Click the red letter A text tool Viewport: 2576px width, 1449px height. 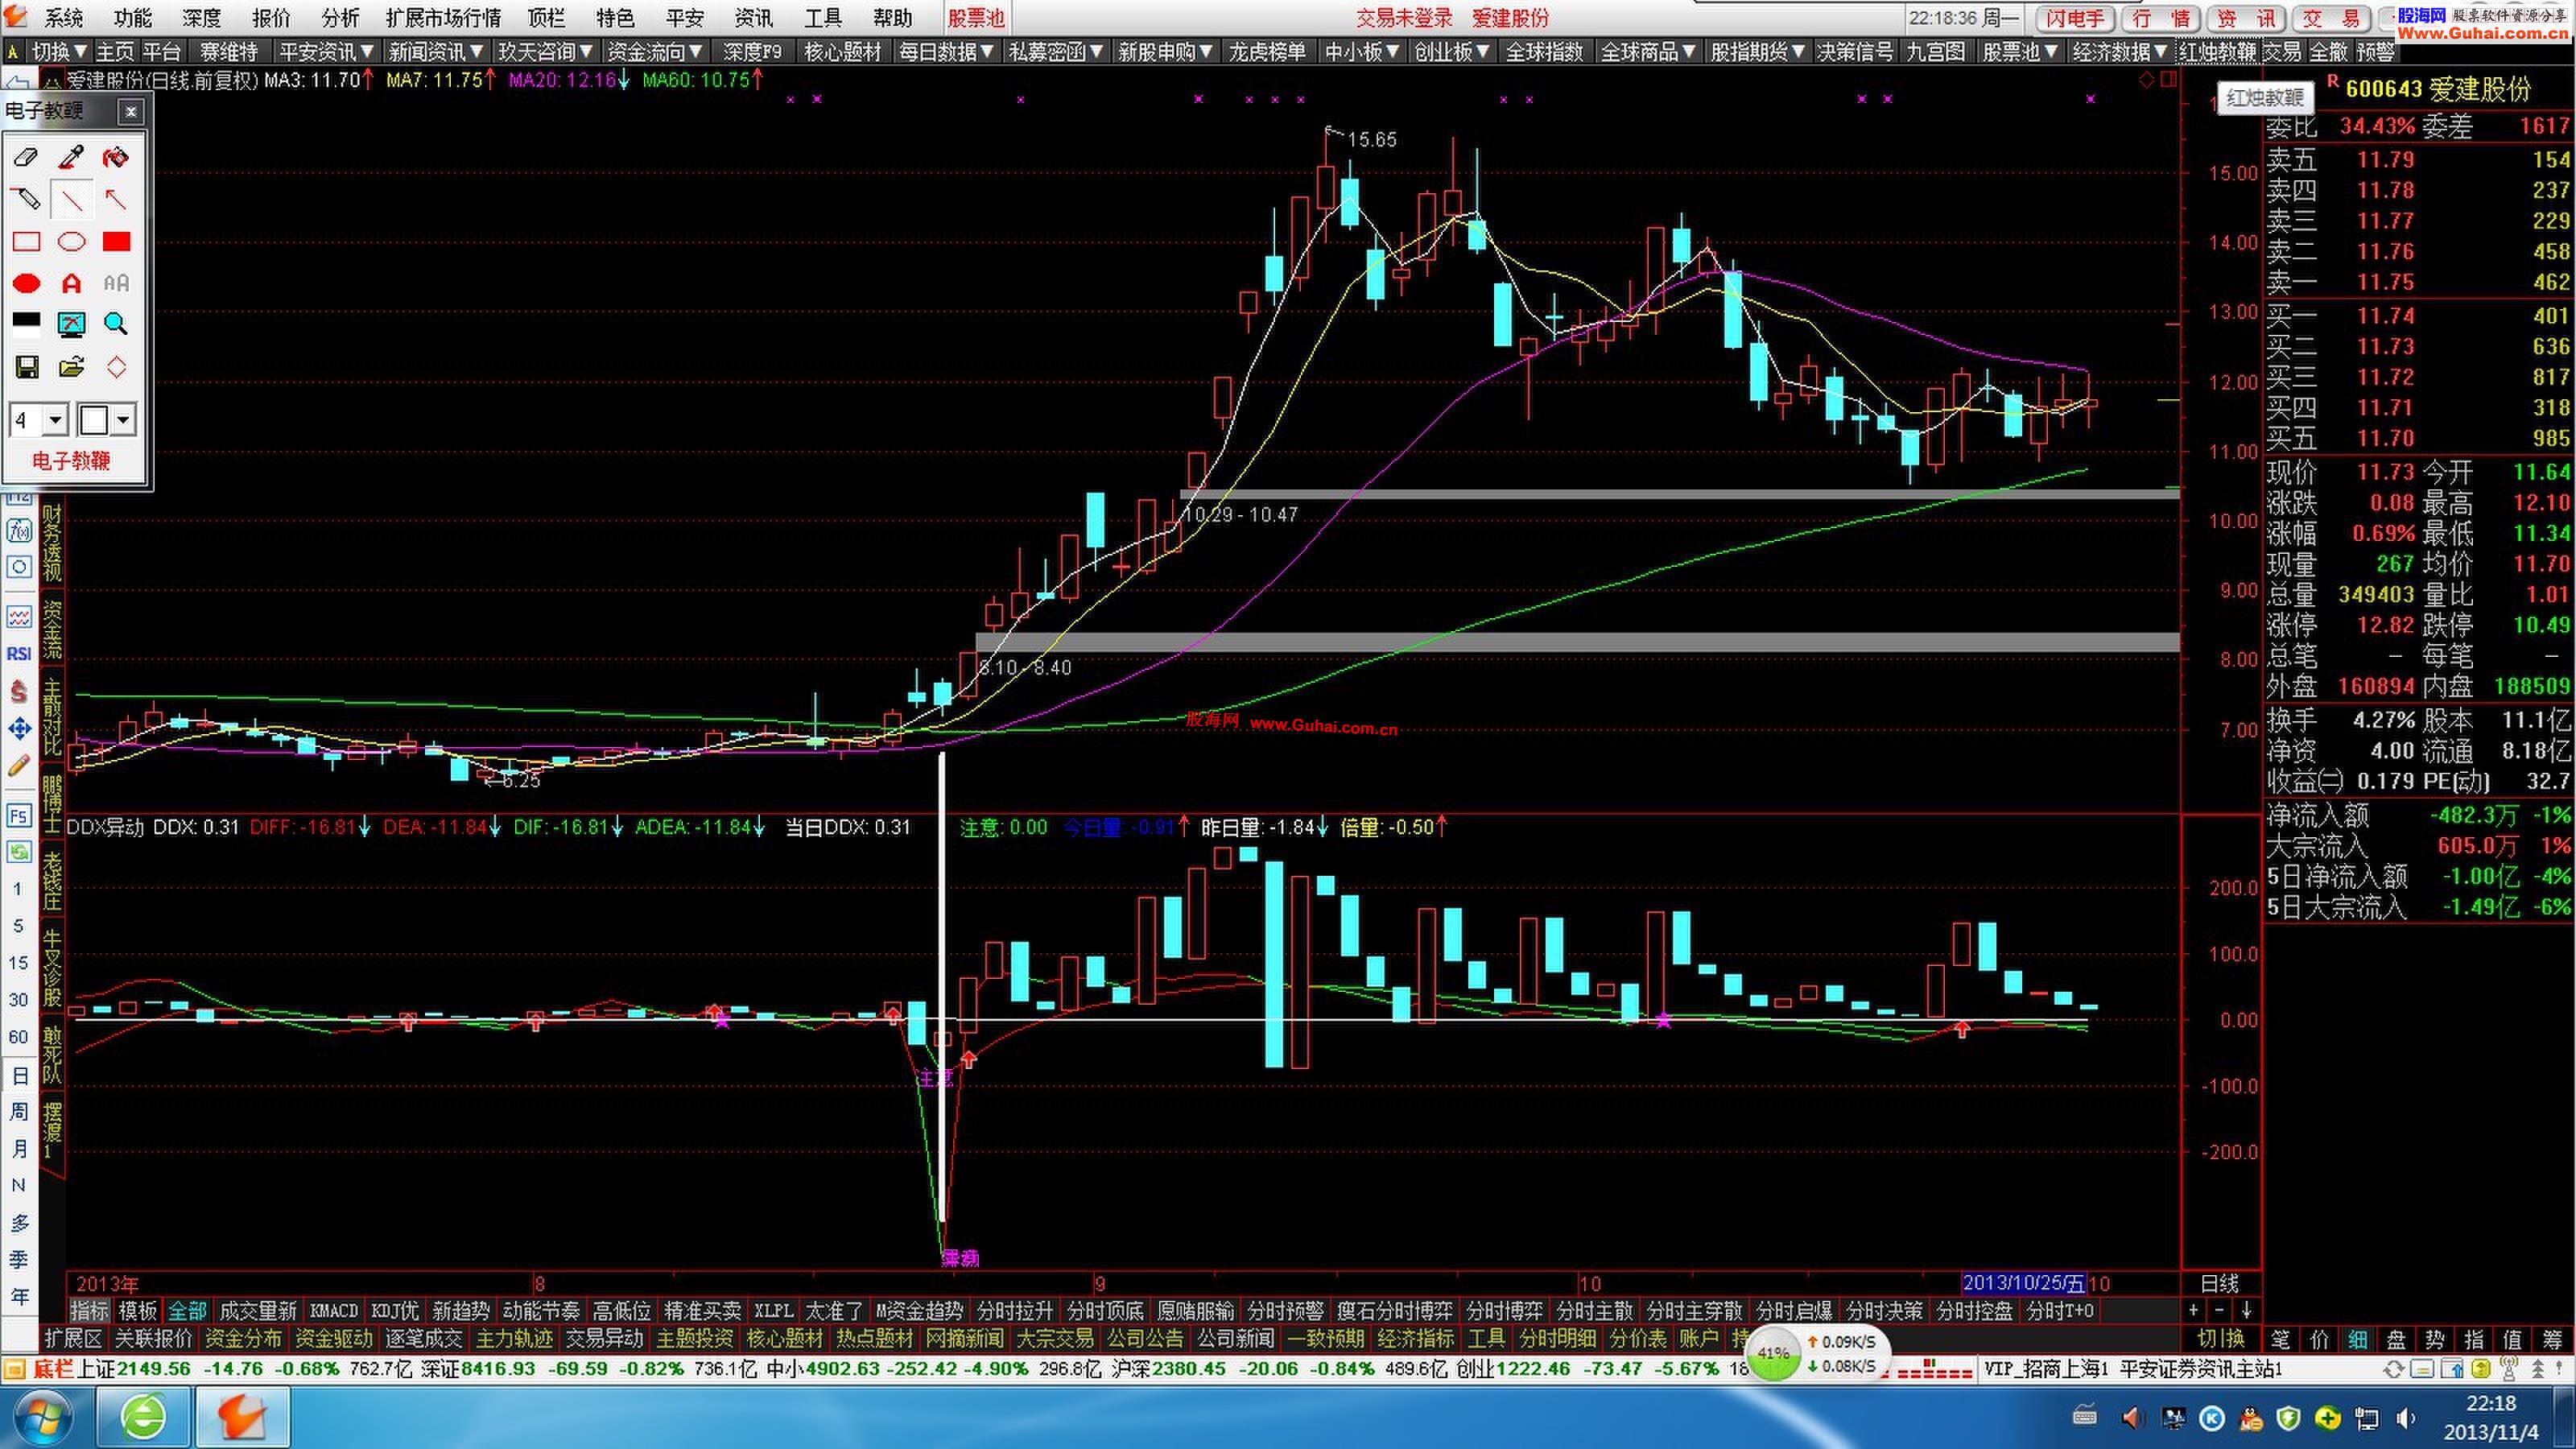[71, 283]
